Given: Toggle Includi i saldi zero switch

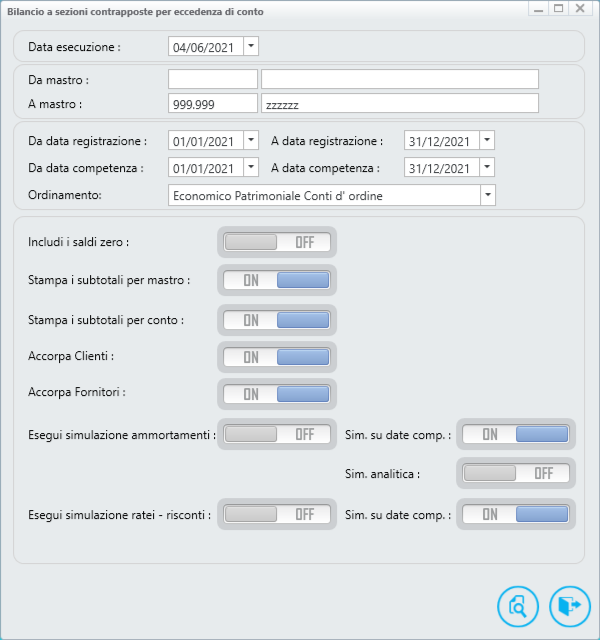Looking at the screenshot, I should click(x=277, y=242).
